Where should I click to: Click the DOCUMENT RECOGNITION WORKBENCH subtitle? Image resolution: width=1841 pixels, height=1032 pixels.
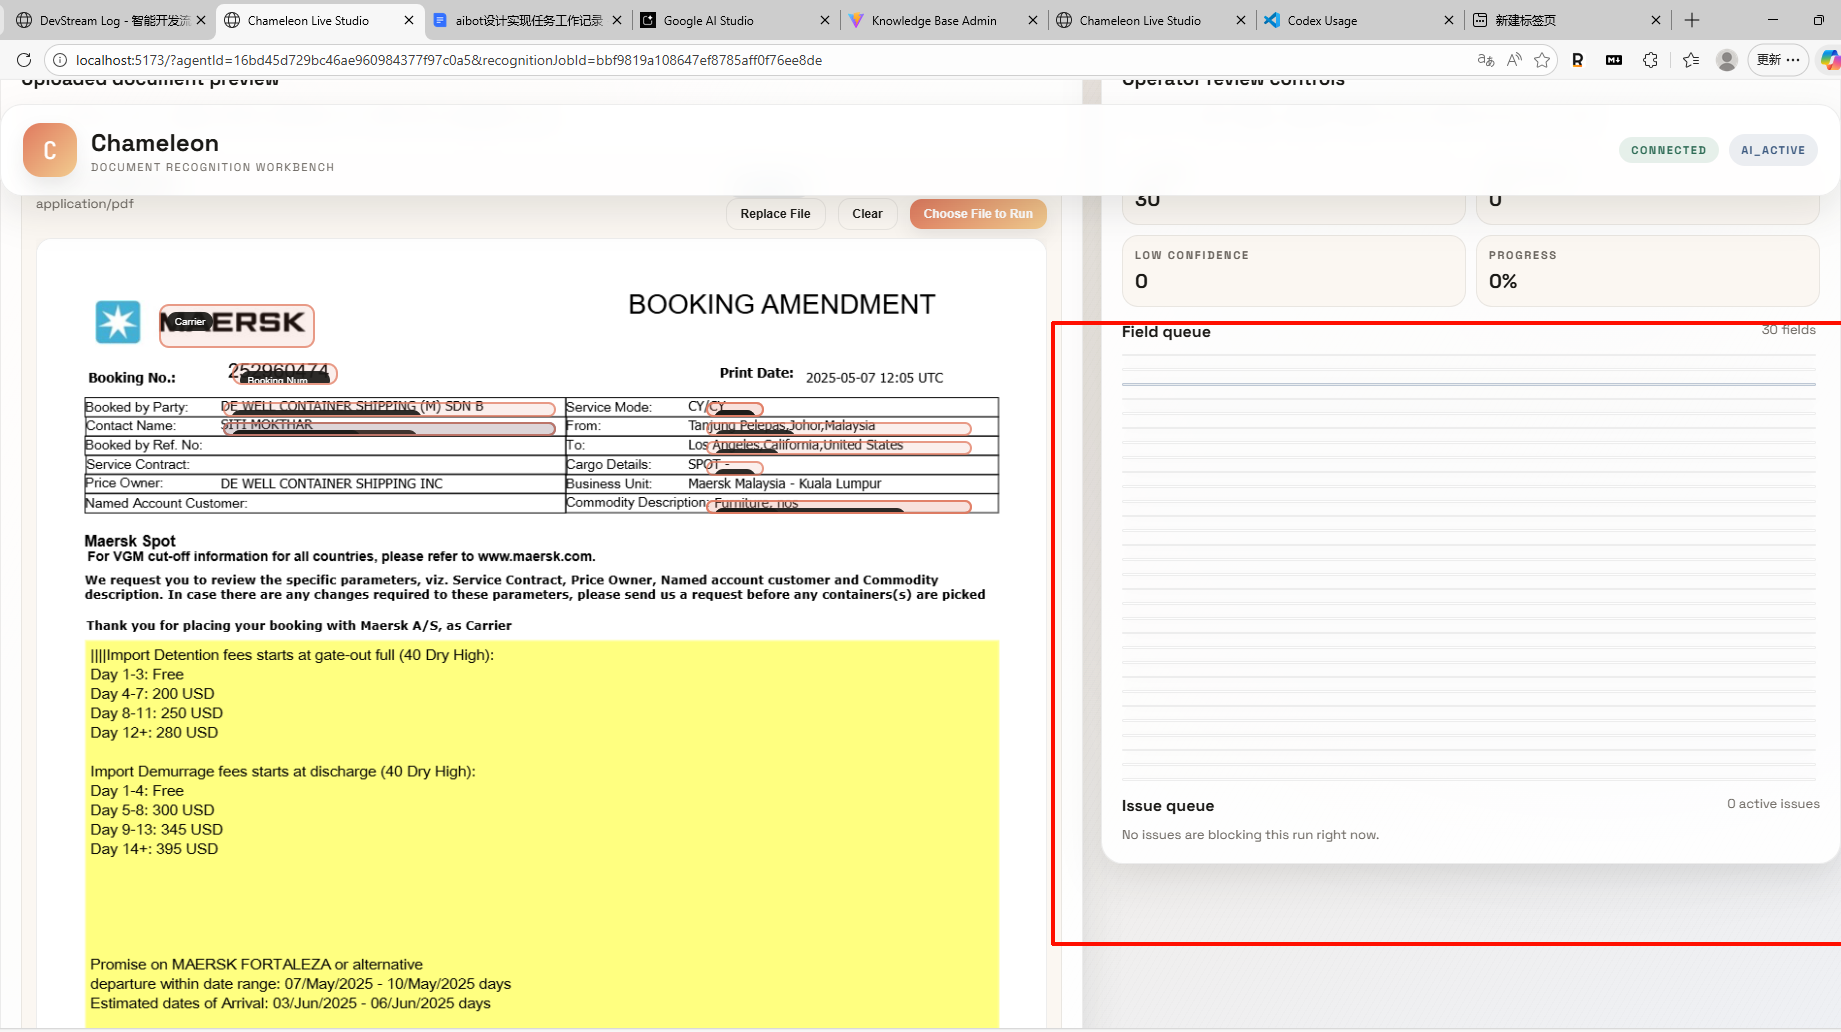tap(213, 168)
